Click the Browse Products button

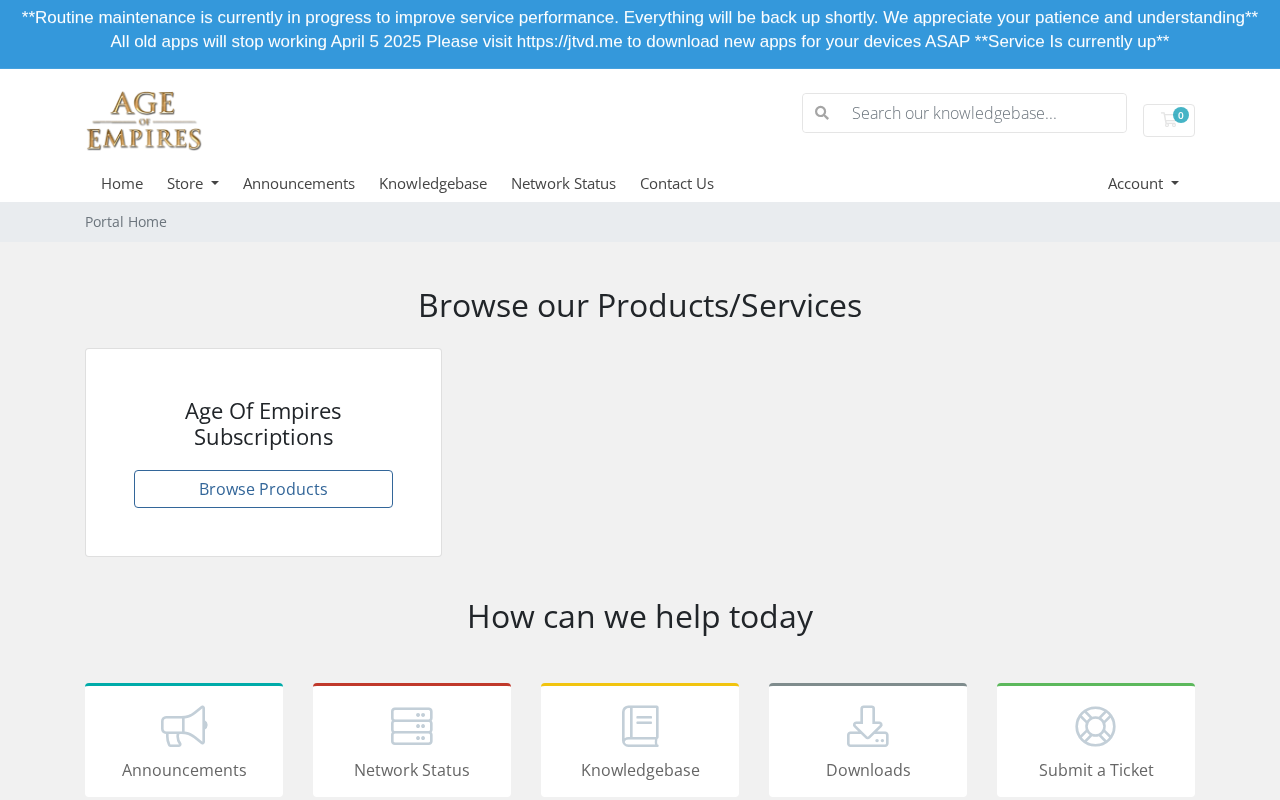point(263,489)
